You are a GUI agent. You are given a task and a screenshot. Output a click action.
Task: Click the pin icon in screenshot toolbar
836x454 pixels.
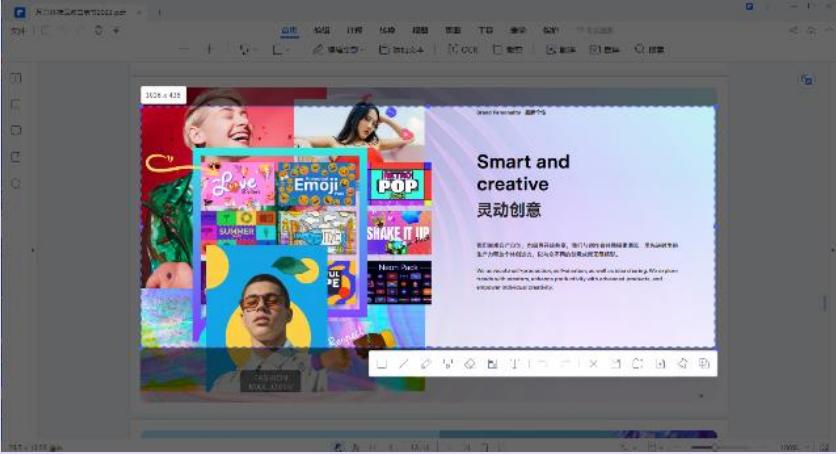[x=682, y=363]
